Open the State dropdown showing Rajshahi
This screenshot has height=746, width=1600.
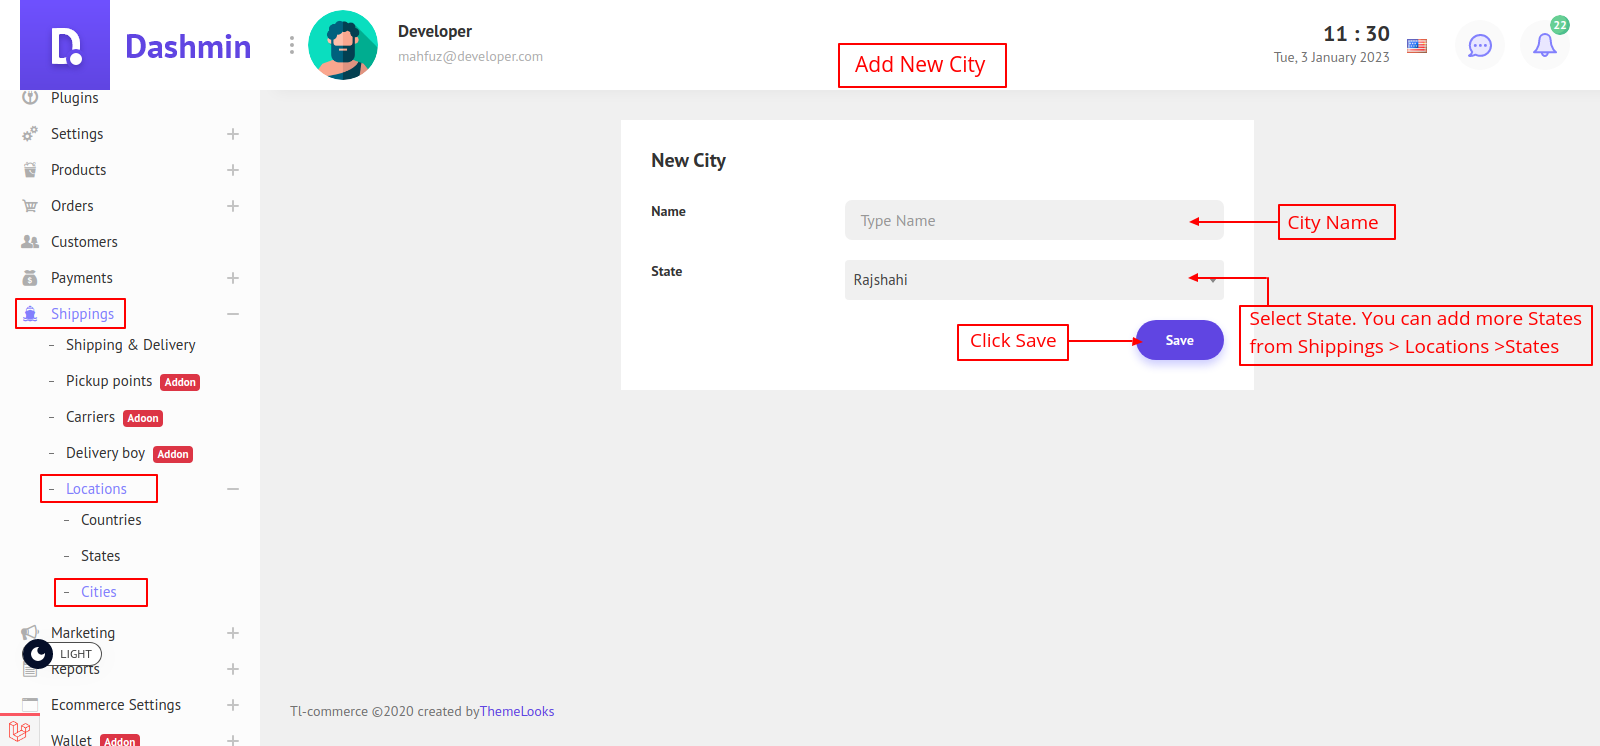(1033, 280)
